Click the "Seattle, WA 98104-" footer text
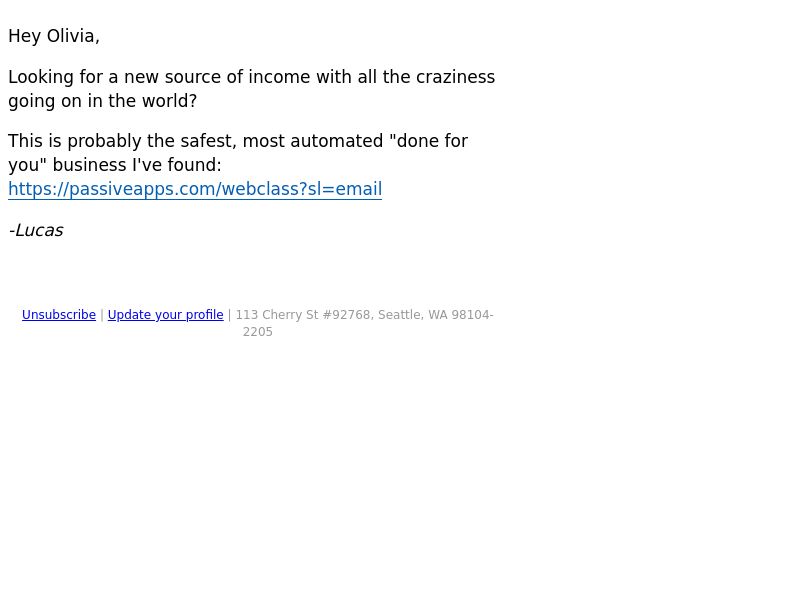800x600 pixels. tap(436, 315)
